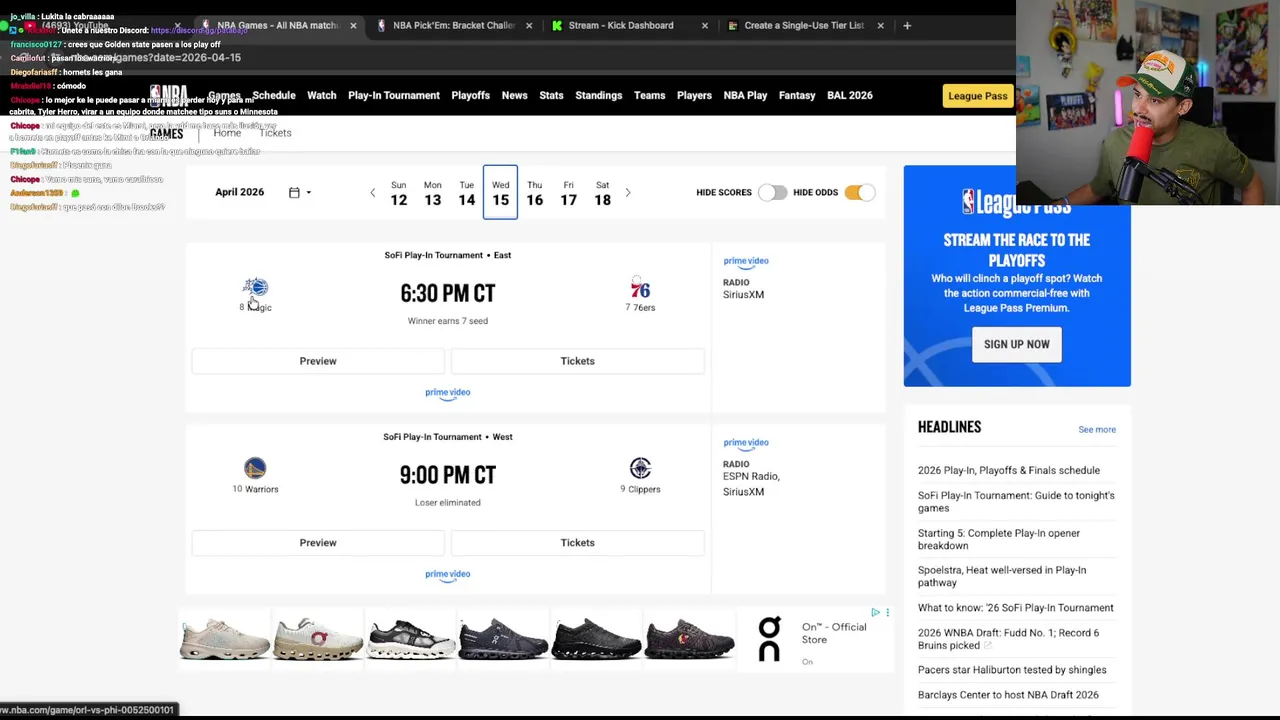Open 2026 Play-In, Playoffs & Finals schedule headline
The image size is (1280, 720).
1009,470
